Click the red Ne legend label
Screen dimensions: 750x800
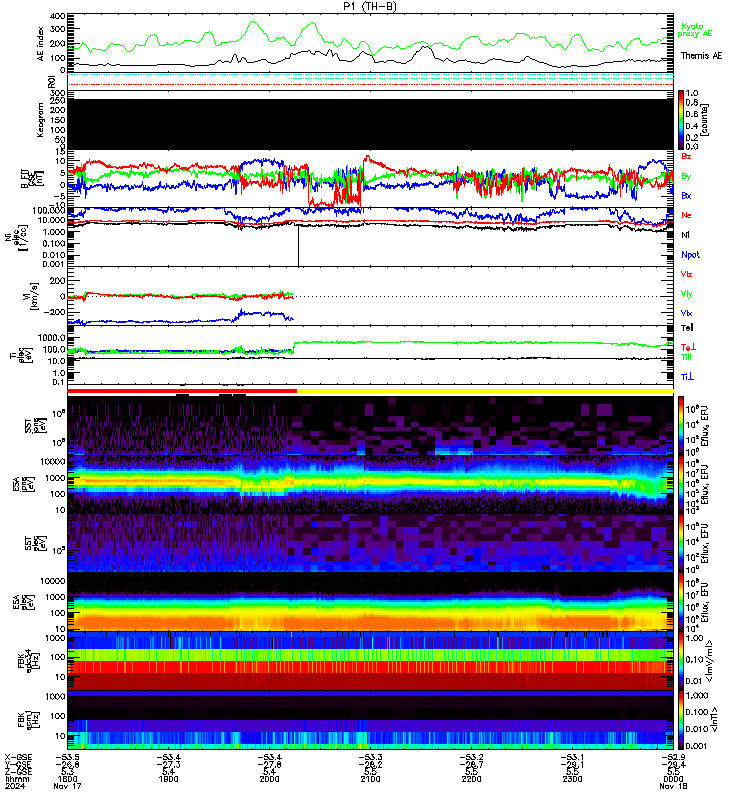point(686,215)
